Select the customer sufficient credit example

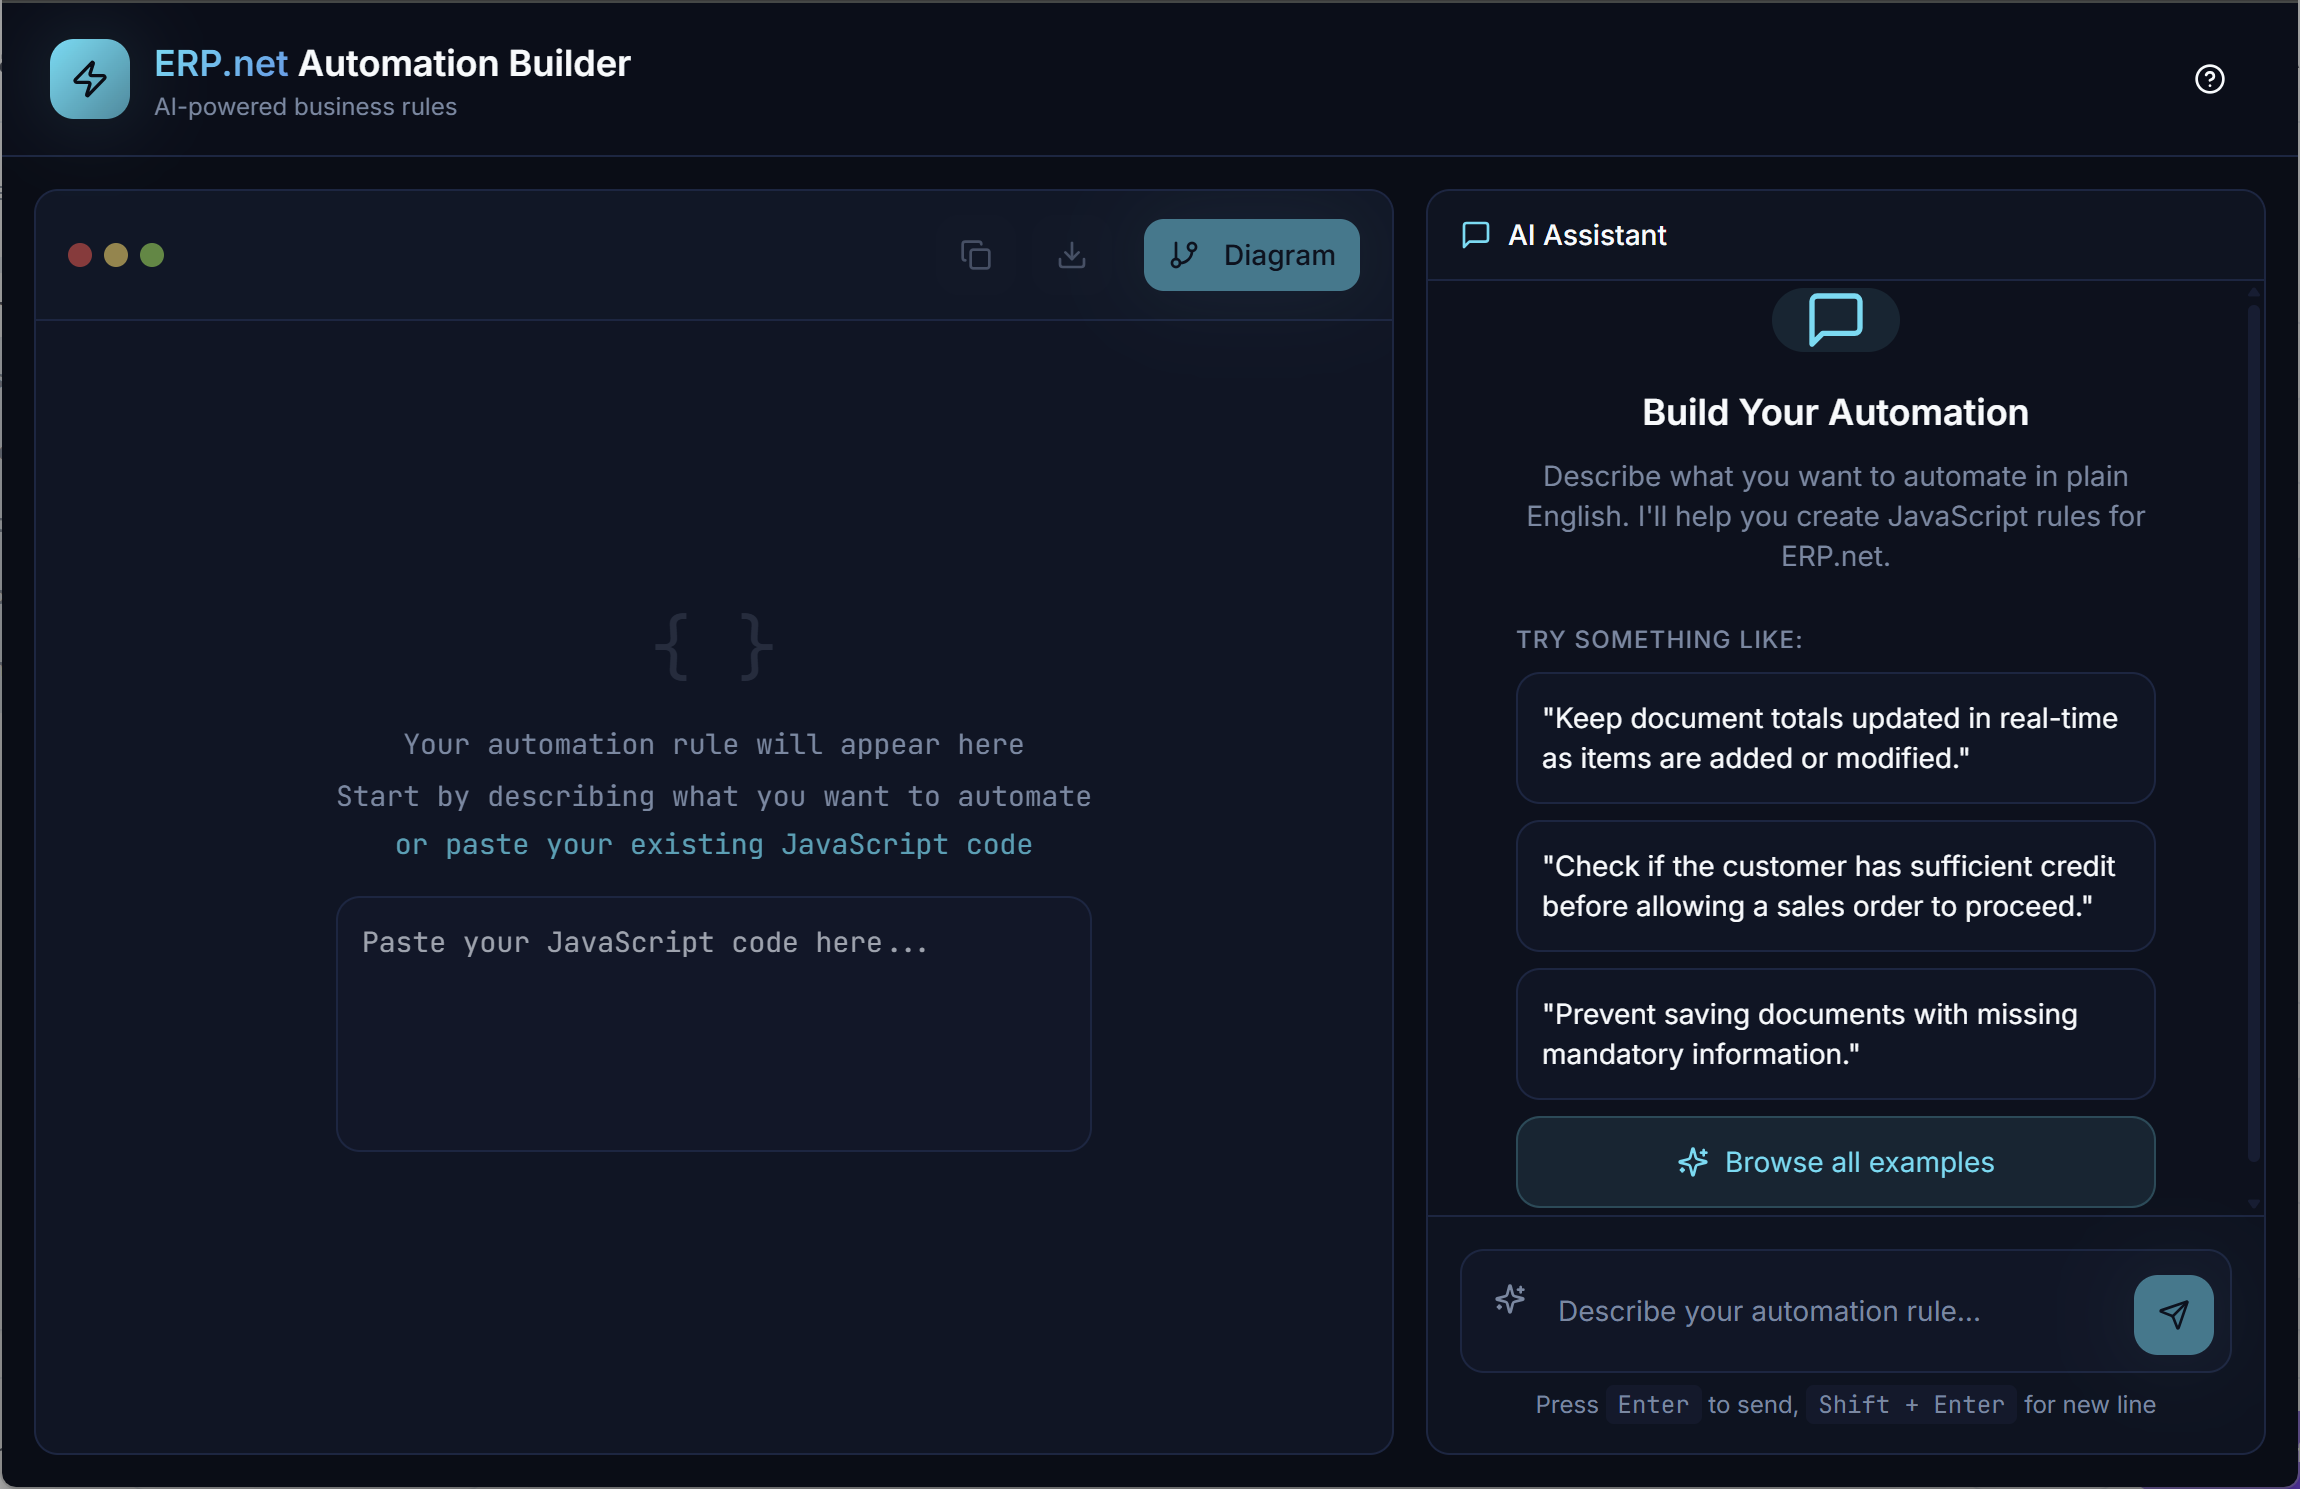pyautogui.click(x=1836, y=886)
